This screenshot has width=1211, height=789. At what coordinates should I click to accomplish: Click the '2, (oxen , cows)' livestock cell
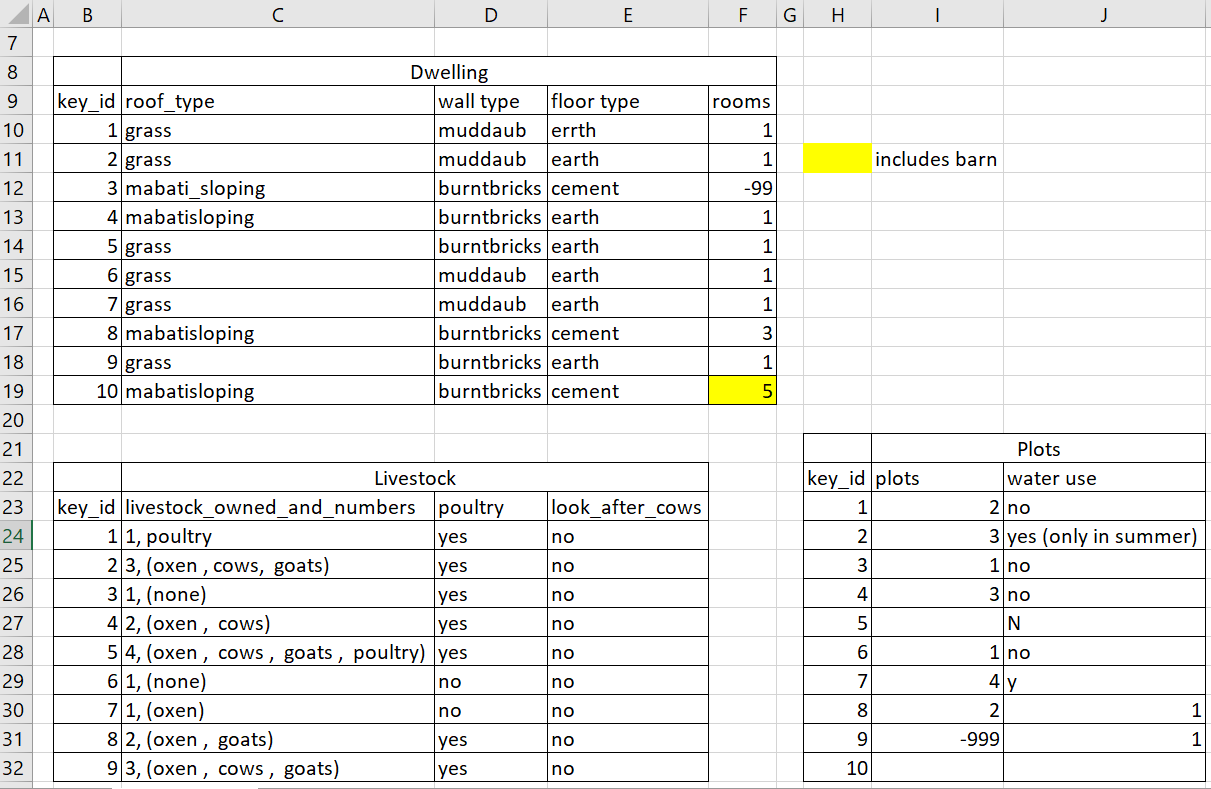coord(278,623)
